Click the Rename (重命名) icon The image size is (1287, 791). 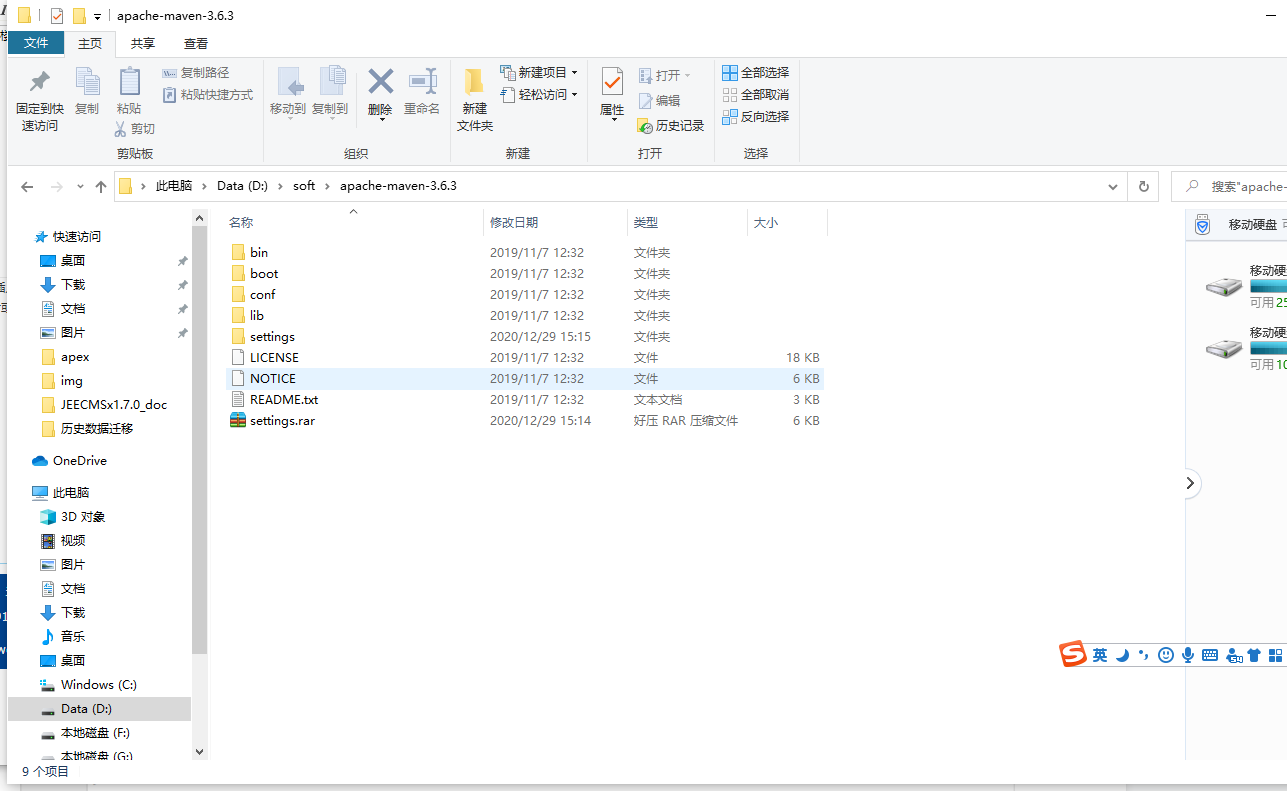[x=422, y=82]
